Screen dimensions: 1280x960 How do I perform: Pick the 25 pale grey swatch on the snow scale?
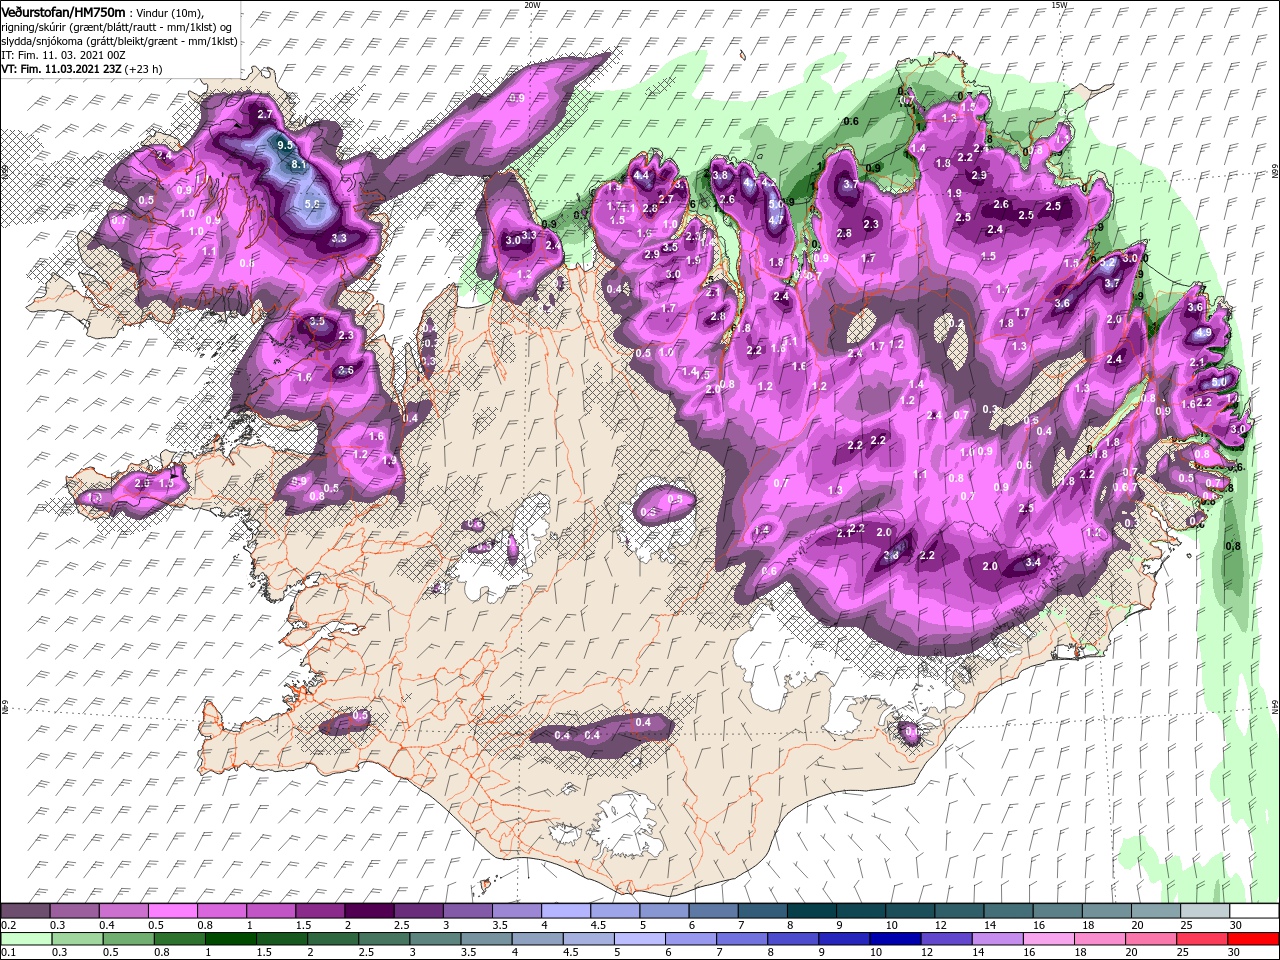point(1205,910)
